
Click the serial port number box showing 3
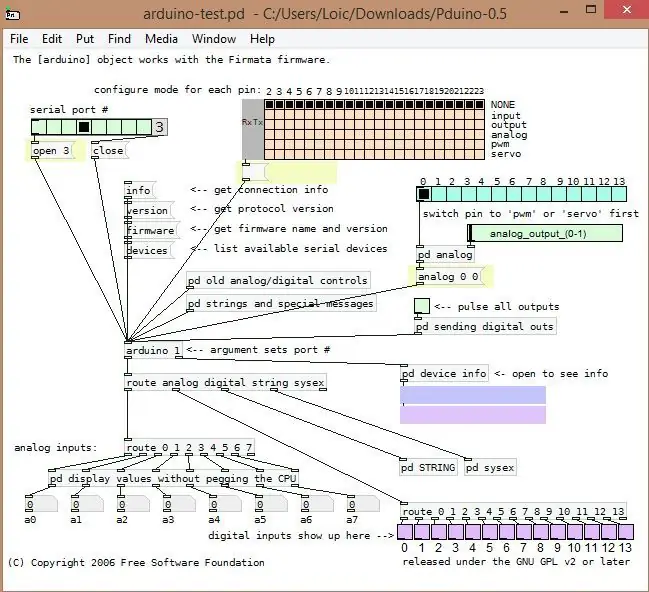pyautogui.click(x=160, y=127)
